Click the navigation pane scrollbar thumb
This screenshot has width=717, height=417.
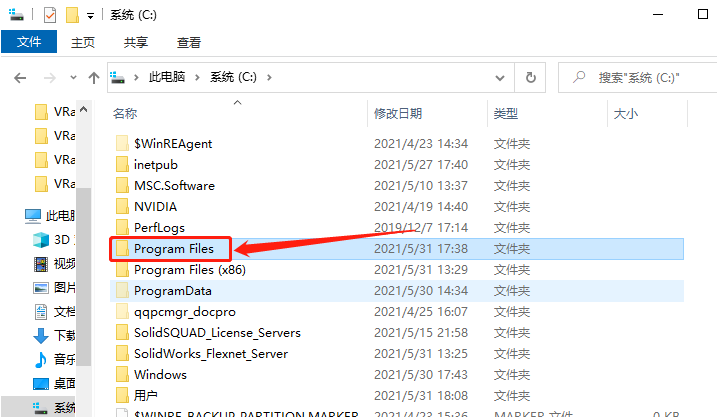pyautogui.click(x=84, y=276)
